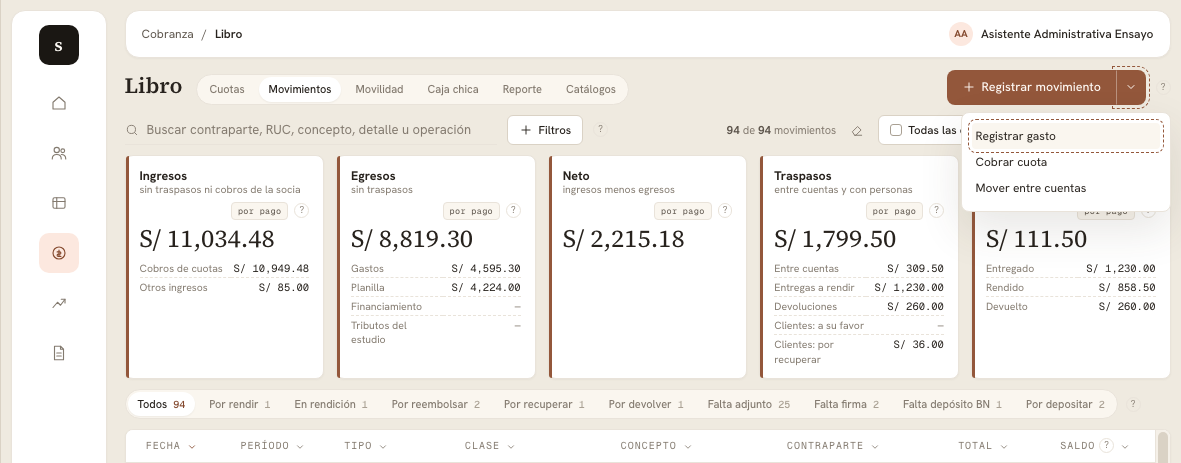The image size is (1181, 463).
Task: Switch to Reporte tab
Action: click(x=522, y=89)
